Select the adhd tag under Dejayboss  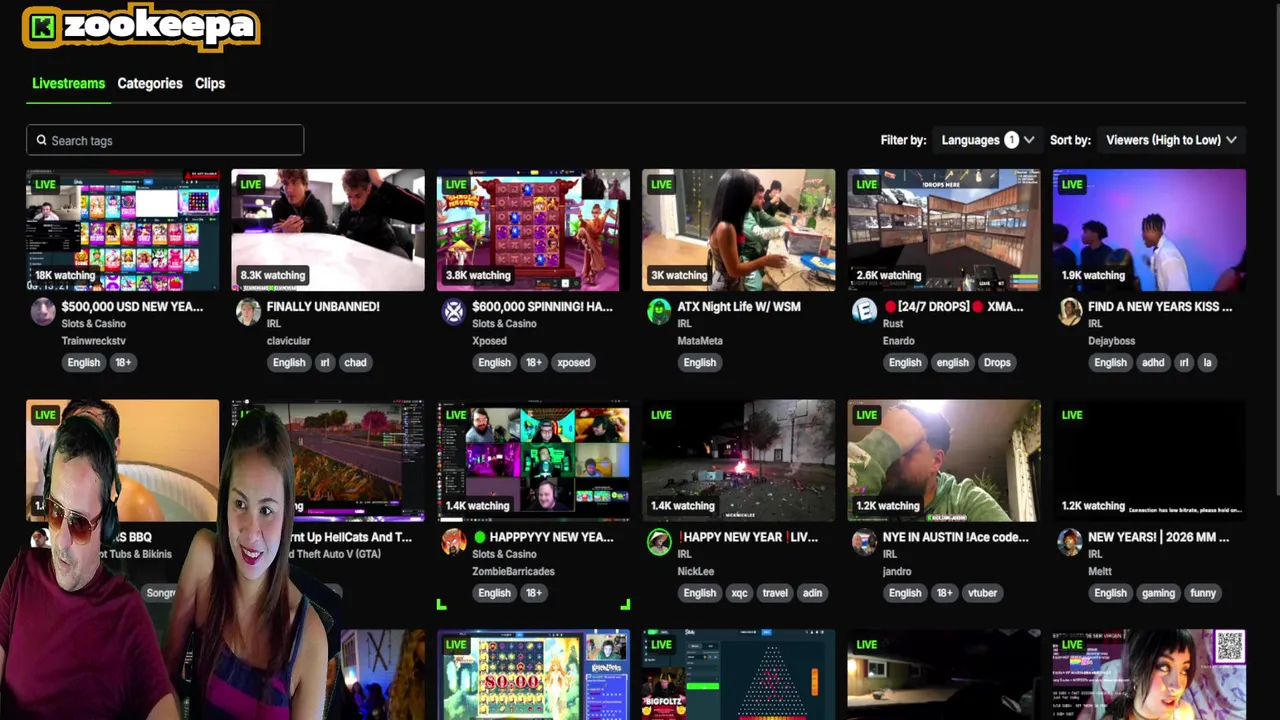coord(1153,362)
